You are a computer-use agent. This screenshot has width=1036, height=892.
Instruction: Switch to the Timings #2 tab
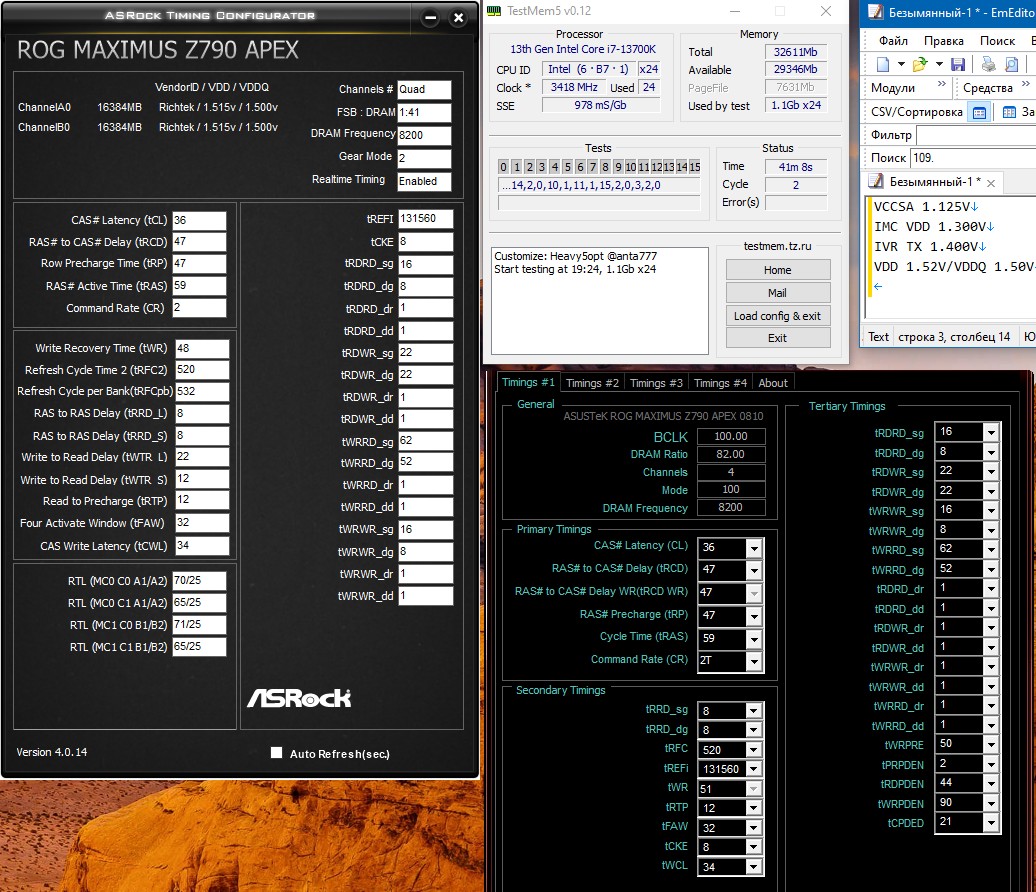[x=592, y=383]
